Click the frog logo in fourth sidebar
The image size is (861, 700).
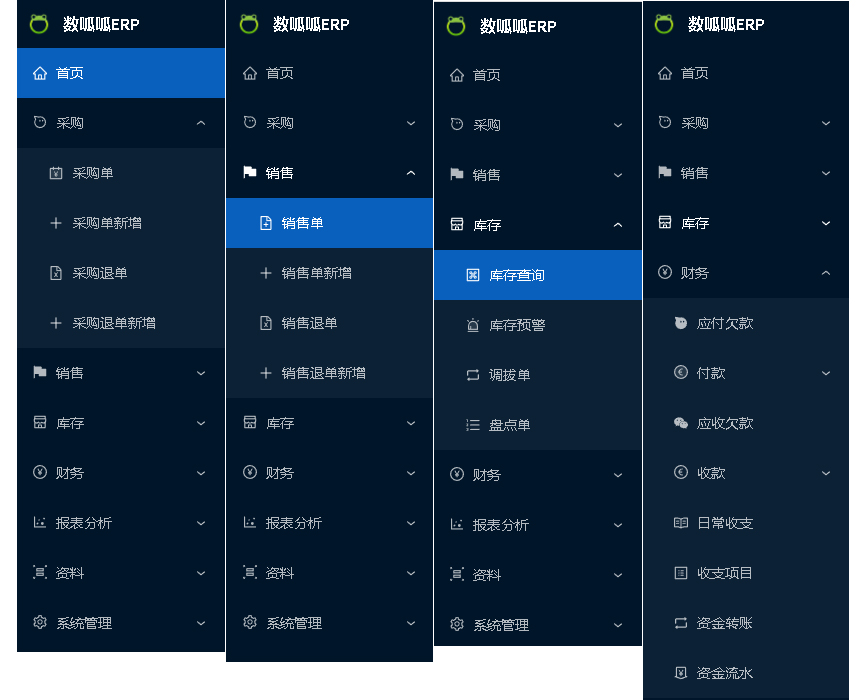click(x=664, y=24)
